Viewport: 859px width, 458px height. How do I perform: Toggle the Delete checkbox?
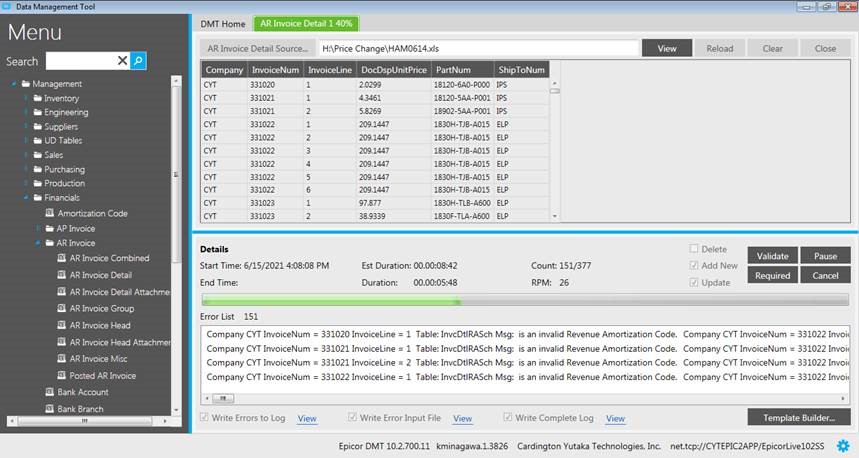click(x=694, y=249)
